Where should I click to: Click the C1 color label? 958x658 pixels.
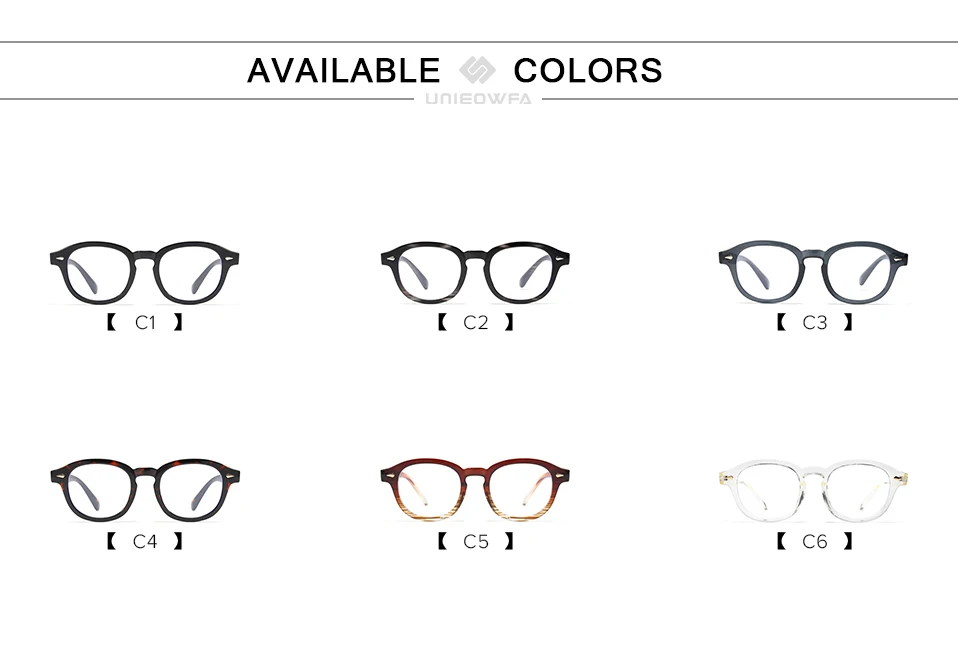(x=145, y=323)
